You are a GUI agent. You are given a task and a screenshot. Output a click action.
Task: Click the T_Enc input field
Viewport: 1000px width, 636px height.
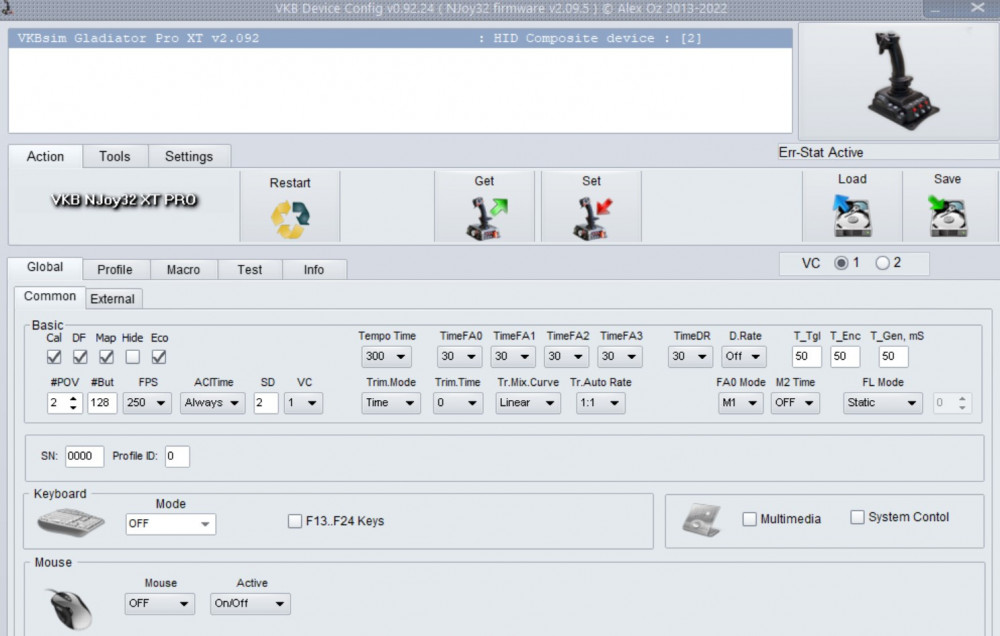844,357
